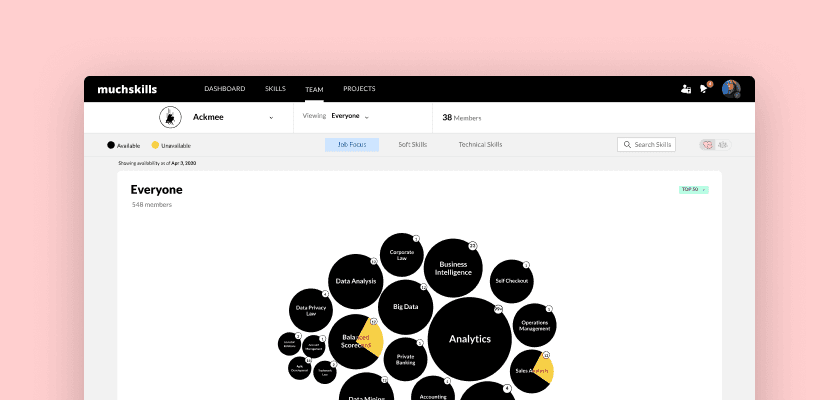Focus the Search Skills field

tap(647, 145)
